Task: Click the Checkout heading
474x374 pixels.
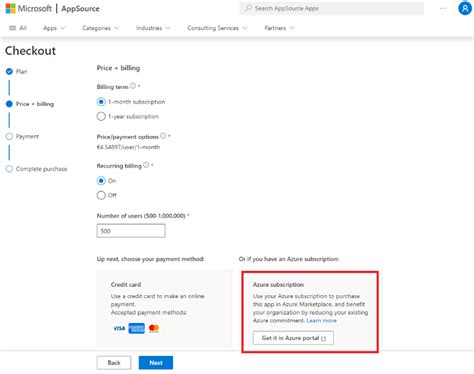Action: (x=30, y=51)
